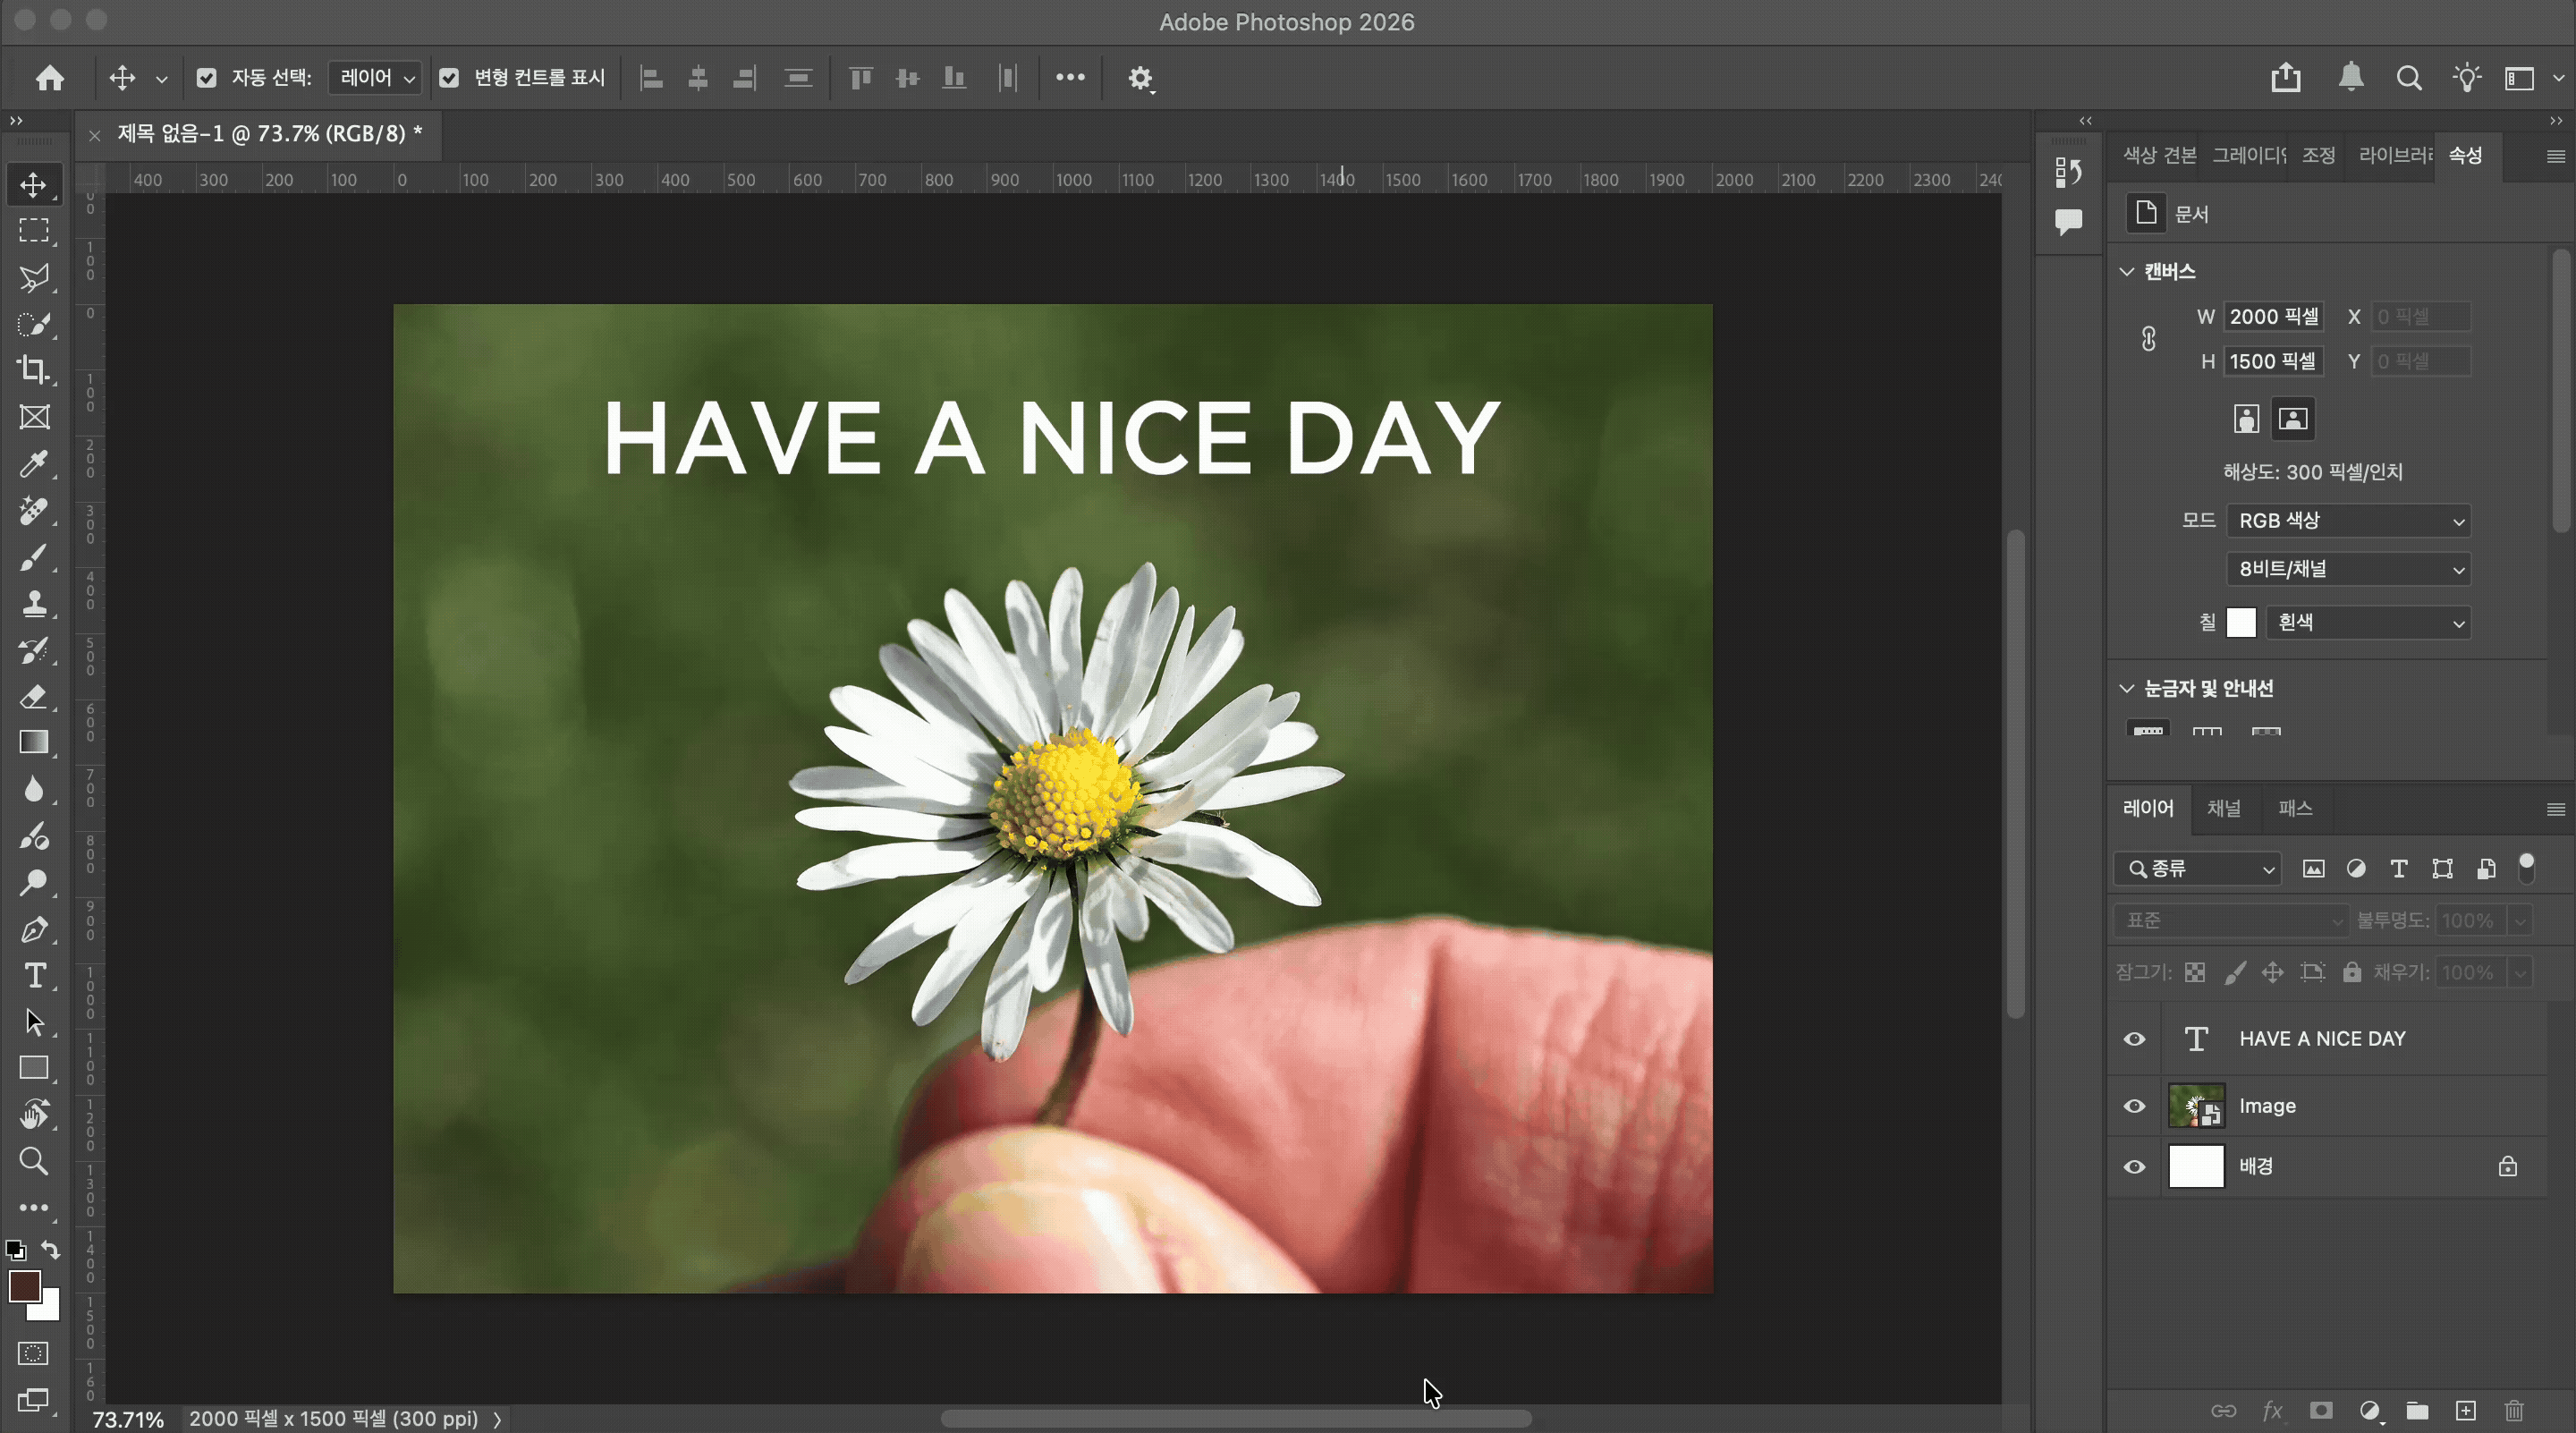Create a new group folder
The height and width of the screenshot is (1433, 2576).
point(2417,1410)
